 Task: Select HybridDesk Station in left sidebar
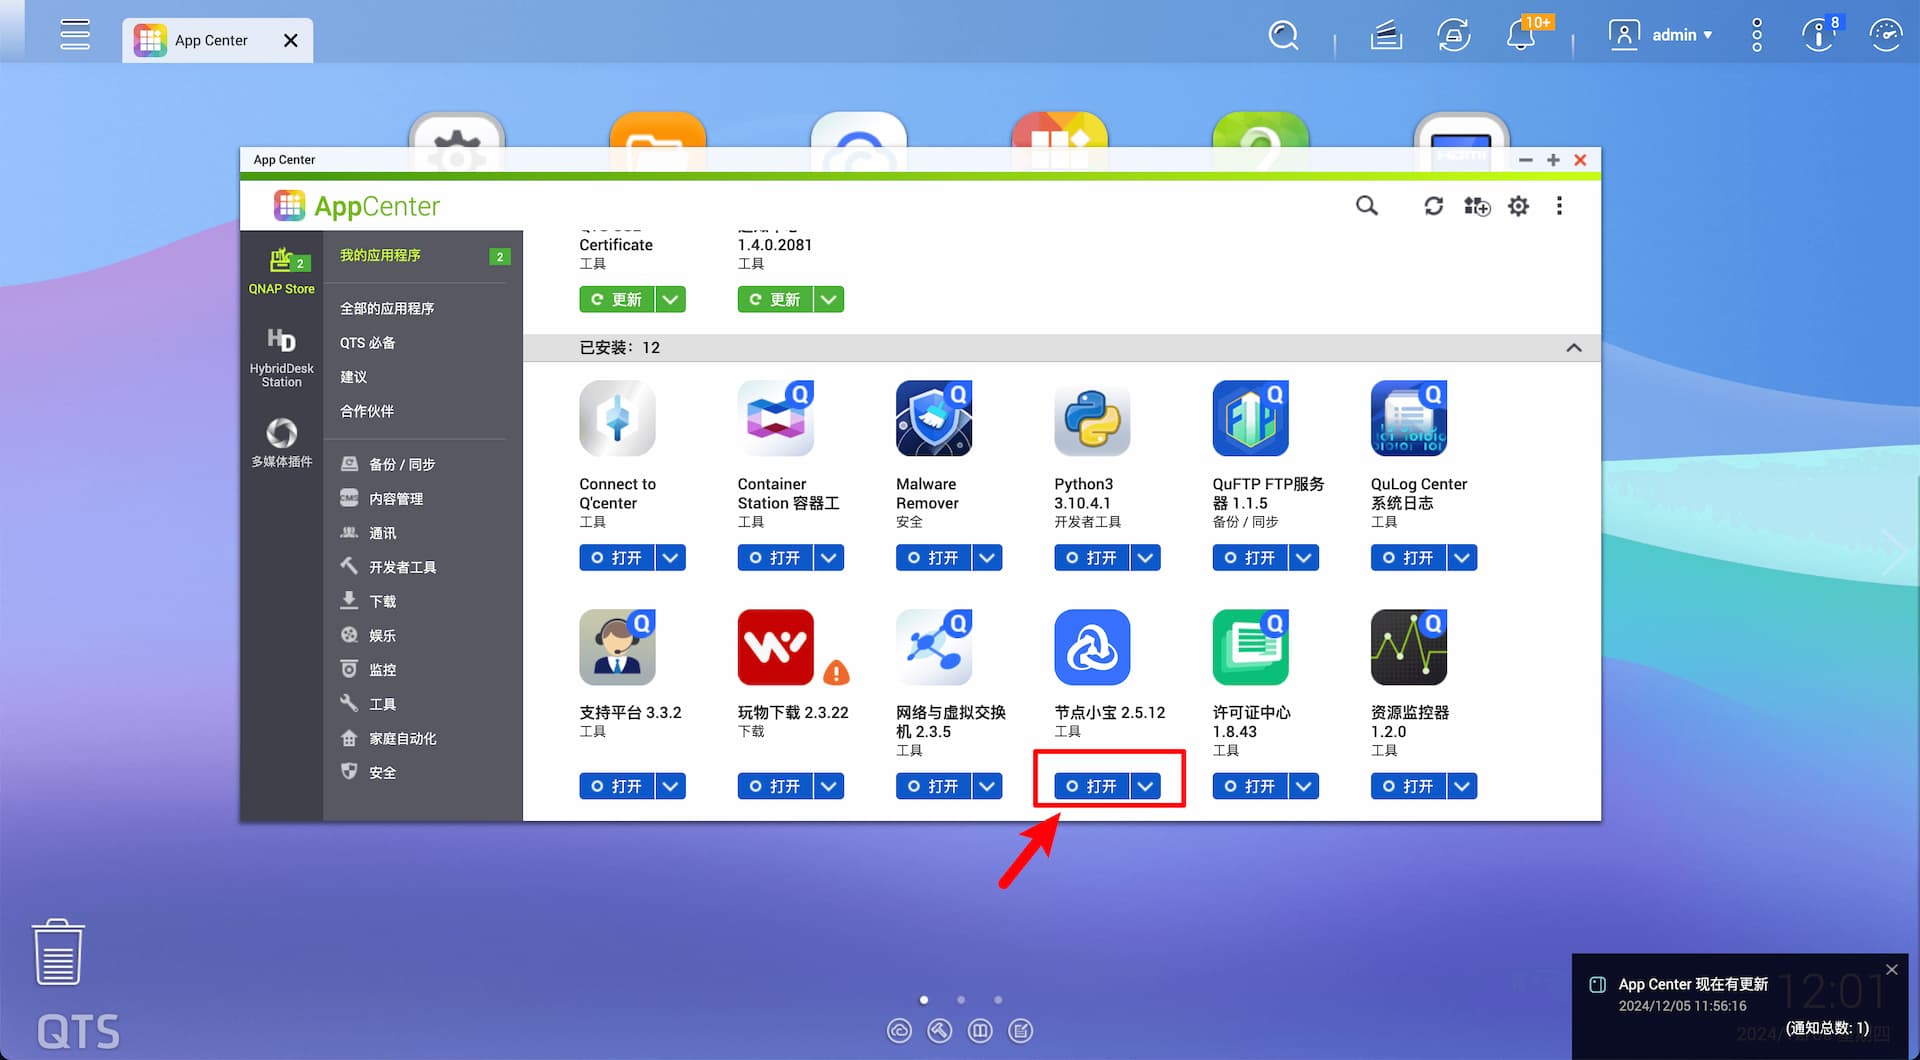(x=281, y=356)
